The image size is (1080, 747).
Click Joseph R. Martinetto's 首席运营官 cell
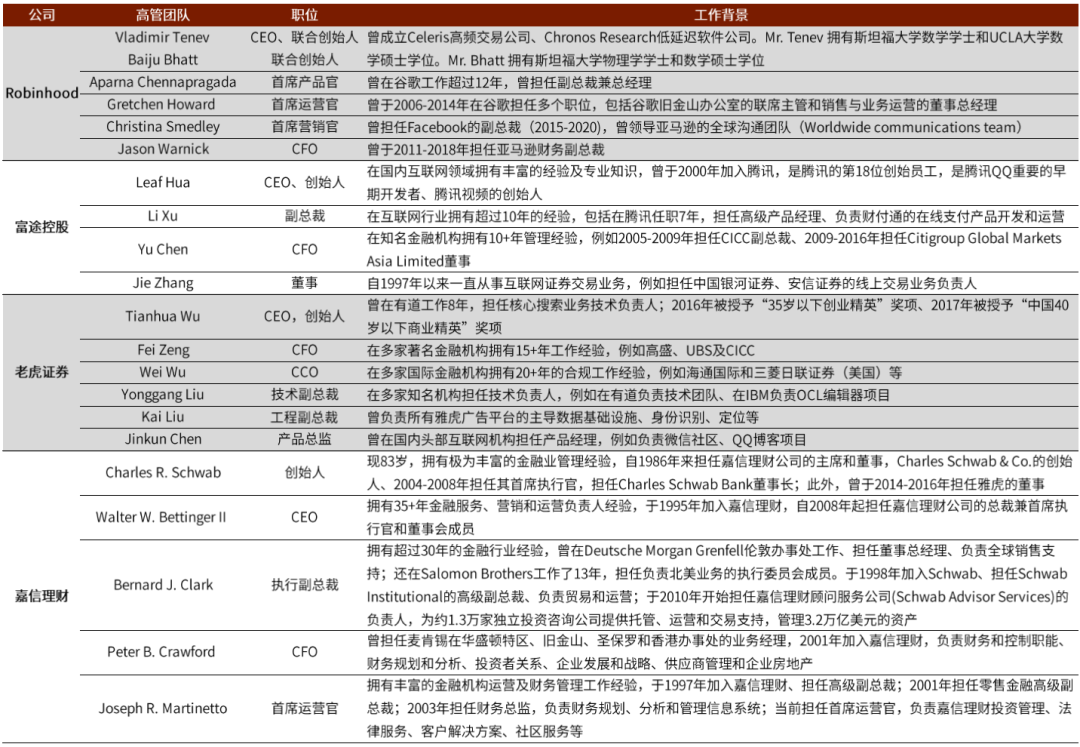(x=304, y=708)
